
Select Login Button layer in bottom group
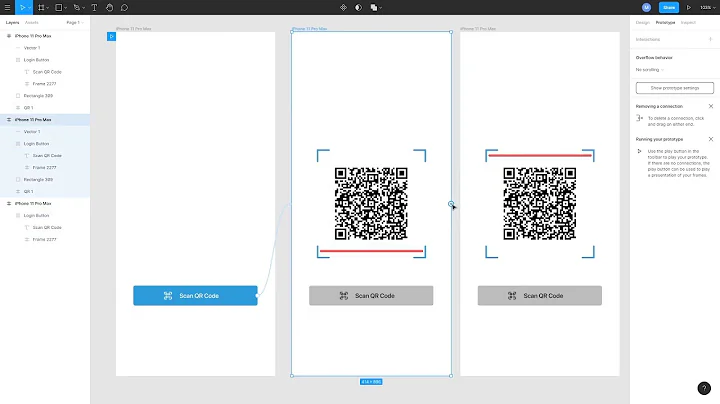coord(36,215)
